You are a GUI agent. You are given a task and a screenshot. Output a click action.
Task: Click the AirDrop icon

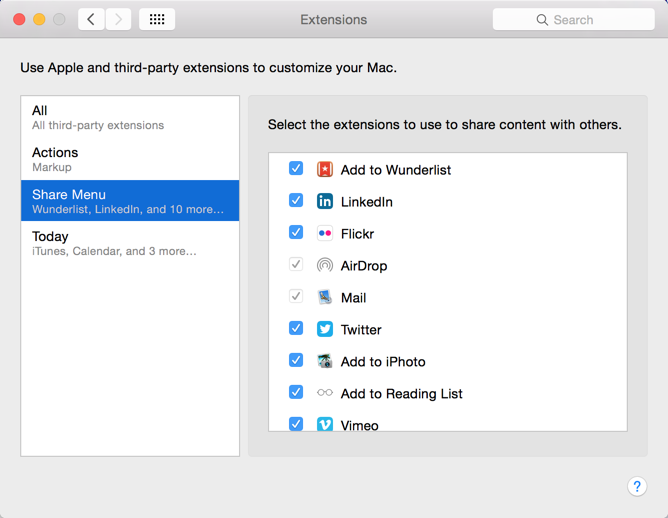point(325,266)
